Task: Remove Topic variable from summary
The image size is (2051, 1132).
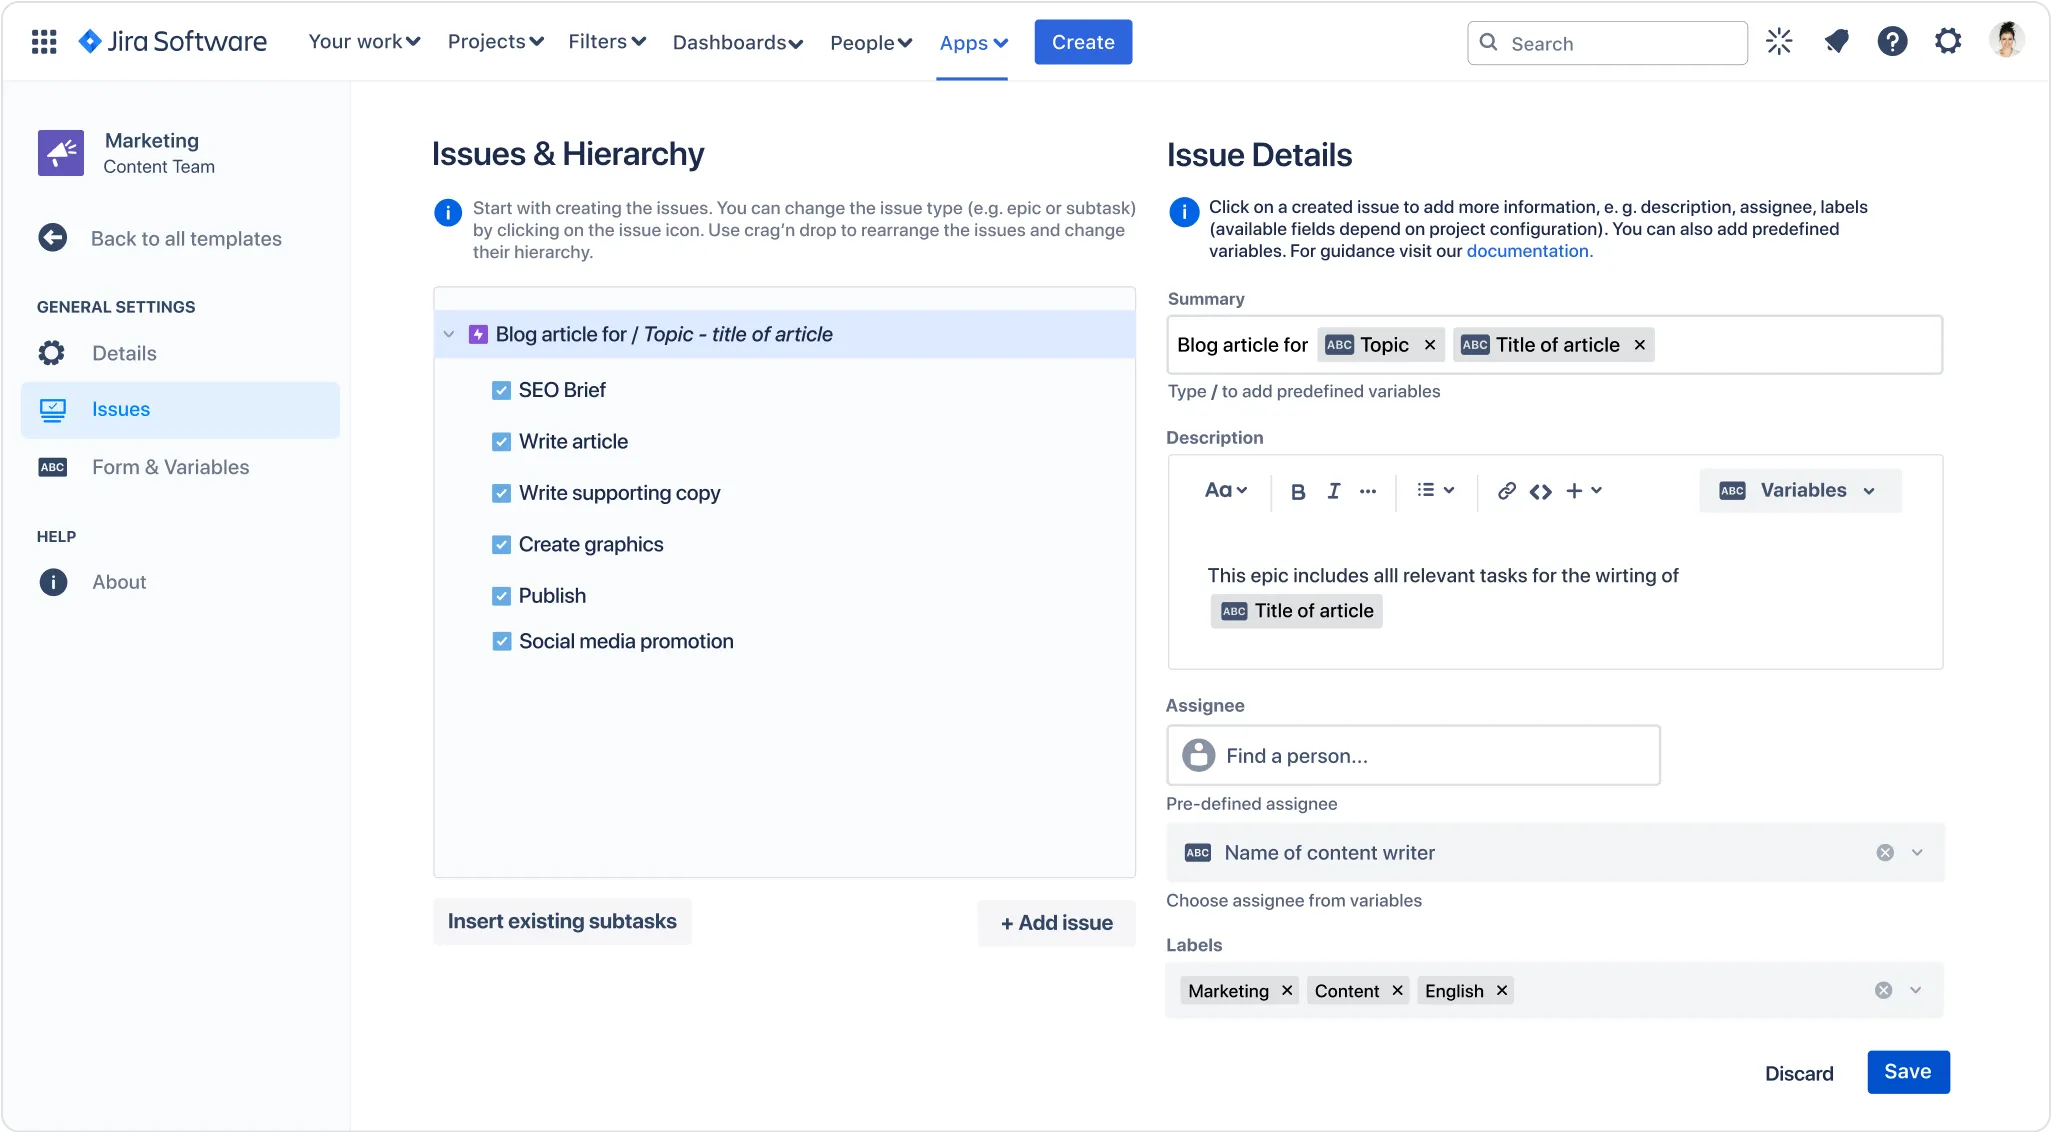Action: (1430, 345)
